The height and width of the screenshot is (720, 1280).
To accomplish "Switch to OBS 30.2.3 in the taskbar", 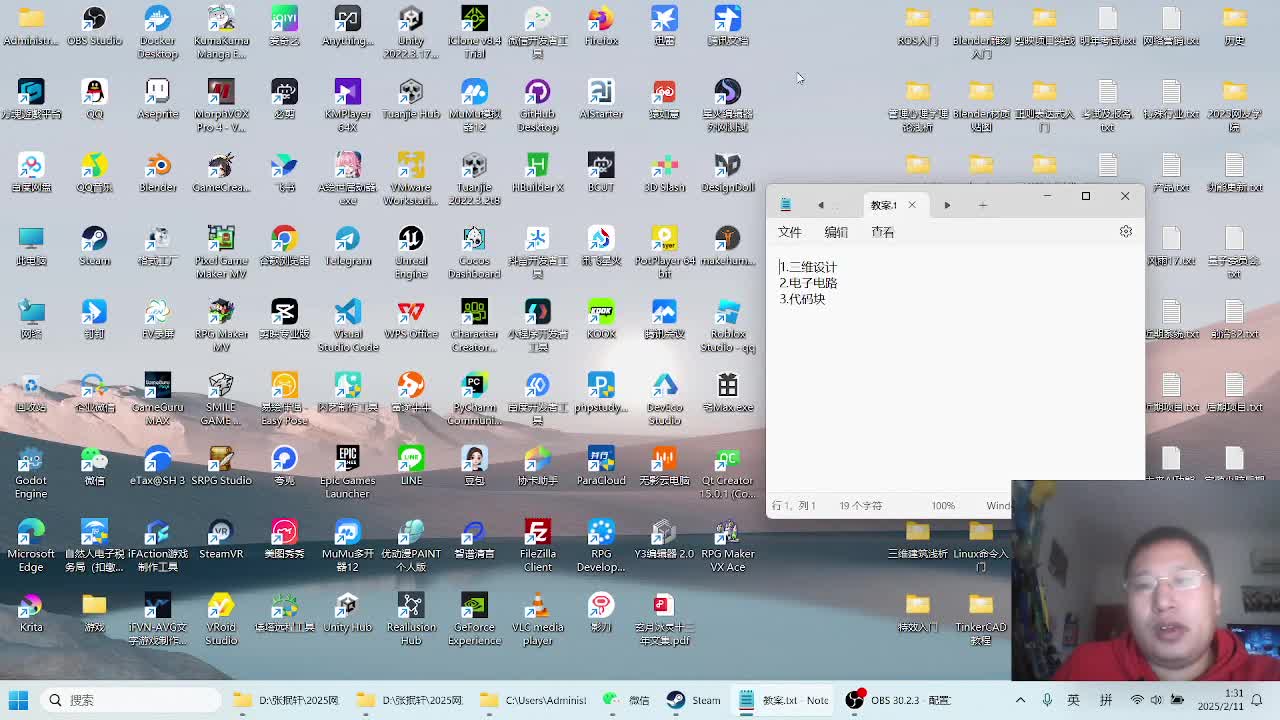I will tap(898, 700).
